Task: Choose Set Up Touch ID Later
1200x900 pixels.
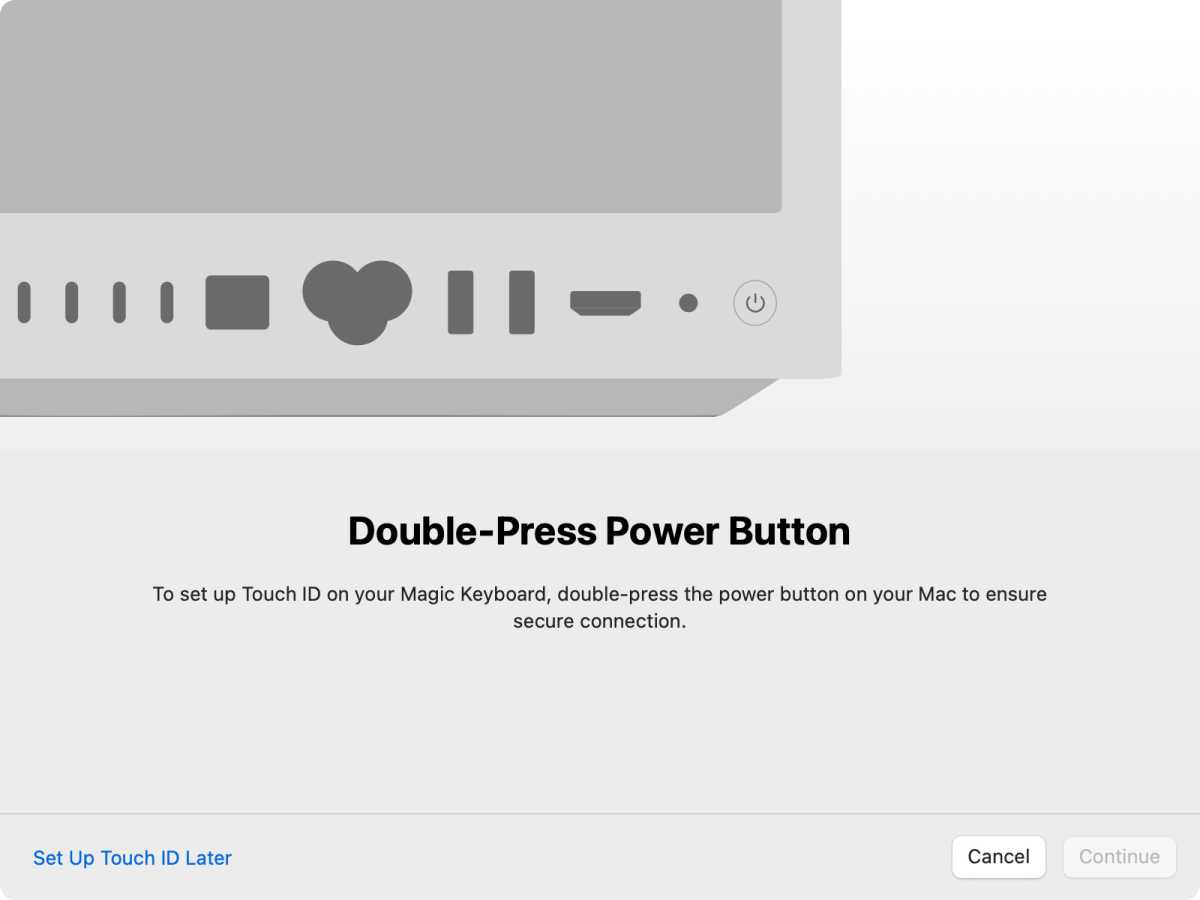Action: point(132,858)
